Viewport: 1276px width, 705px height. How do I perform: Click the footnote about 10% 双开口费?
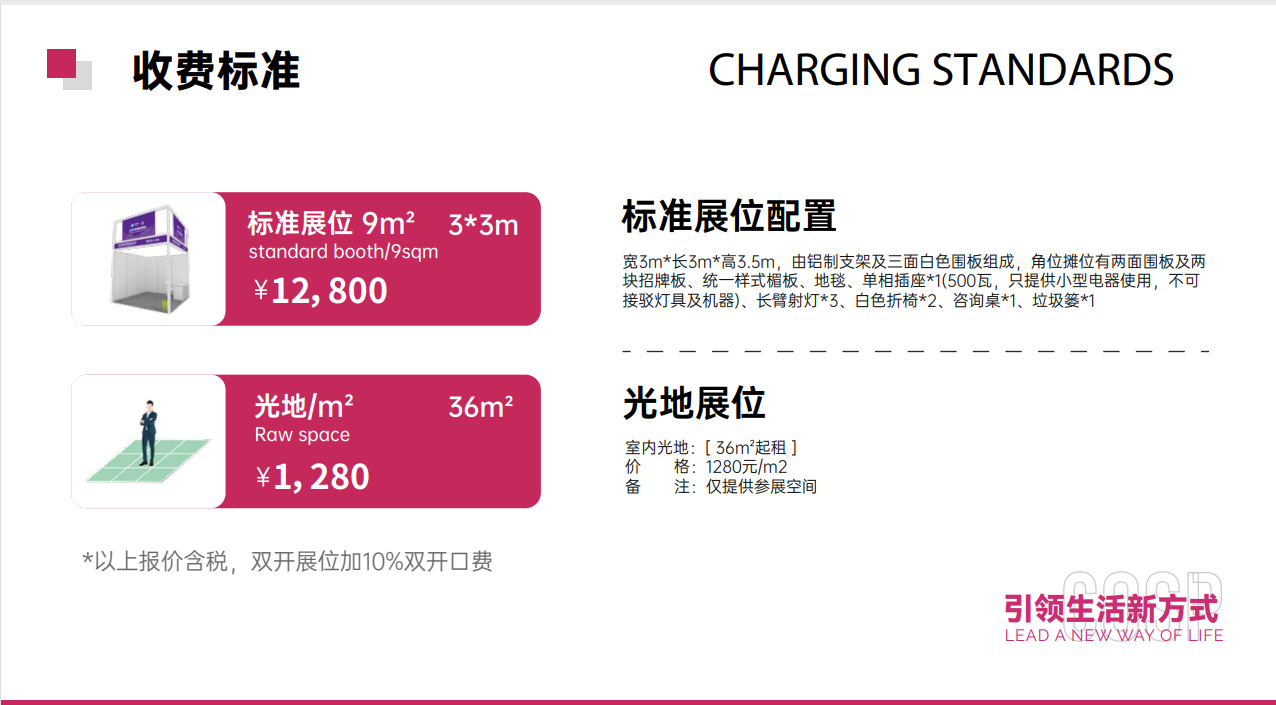click(x=287, y=561)
